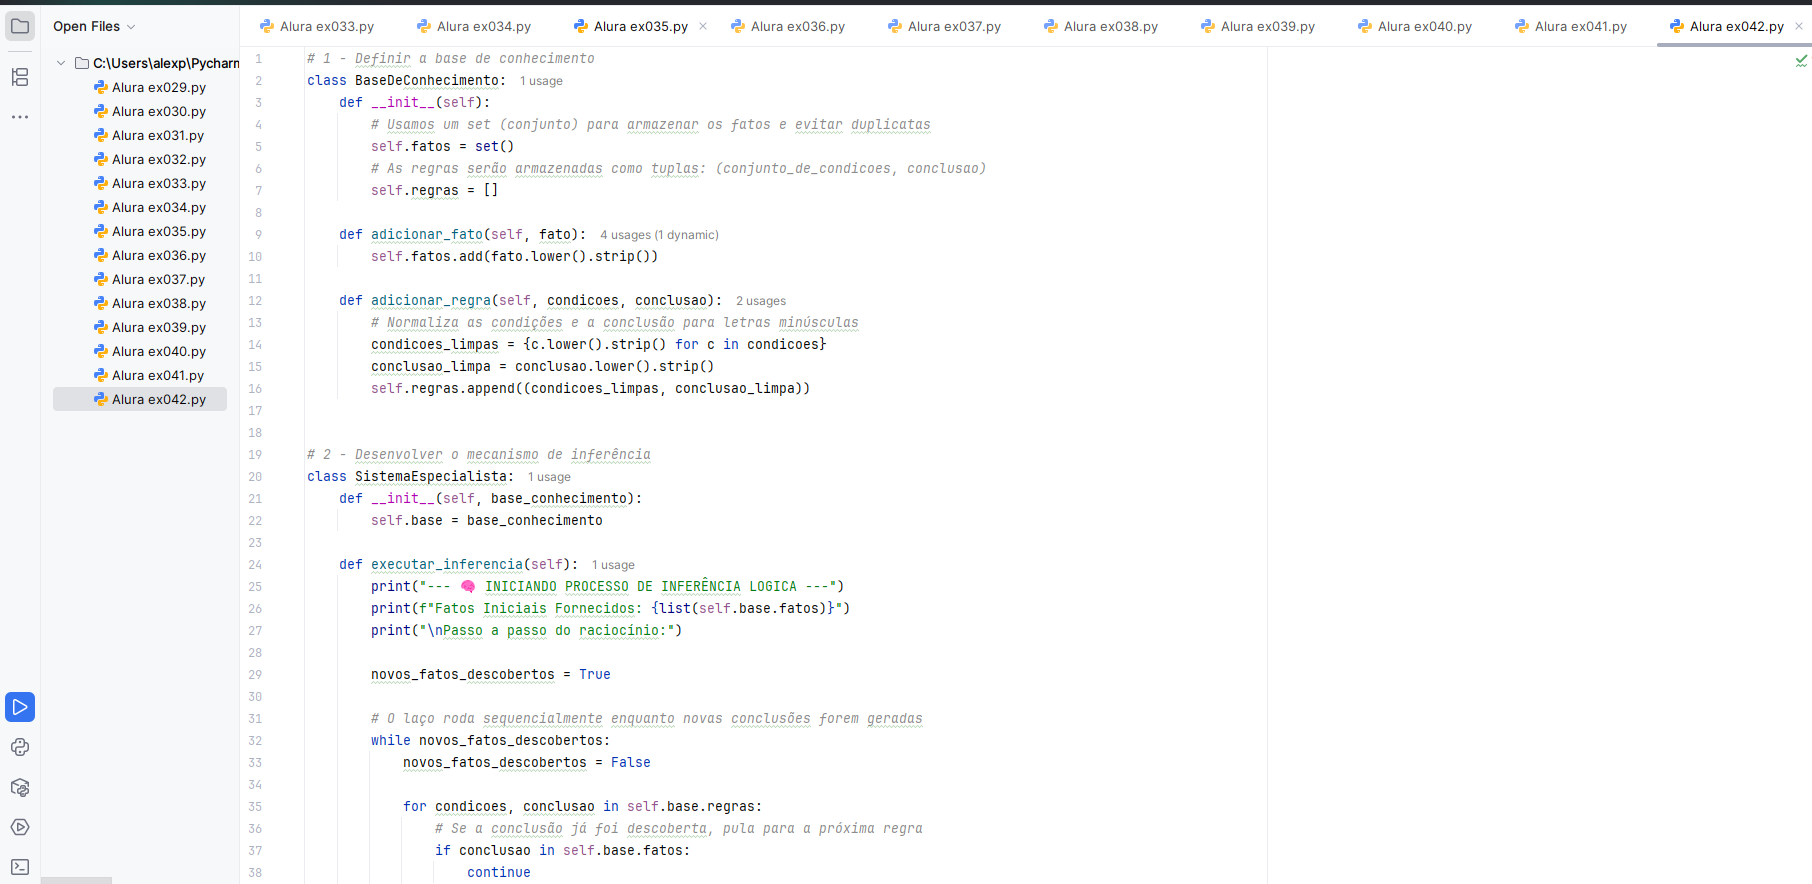Viewport: 1812px width, 884px height.
Task: Open the Terminal tool window
Action: tap(20, 867)
